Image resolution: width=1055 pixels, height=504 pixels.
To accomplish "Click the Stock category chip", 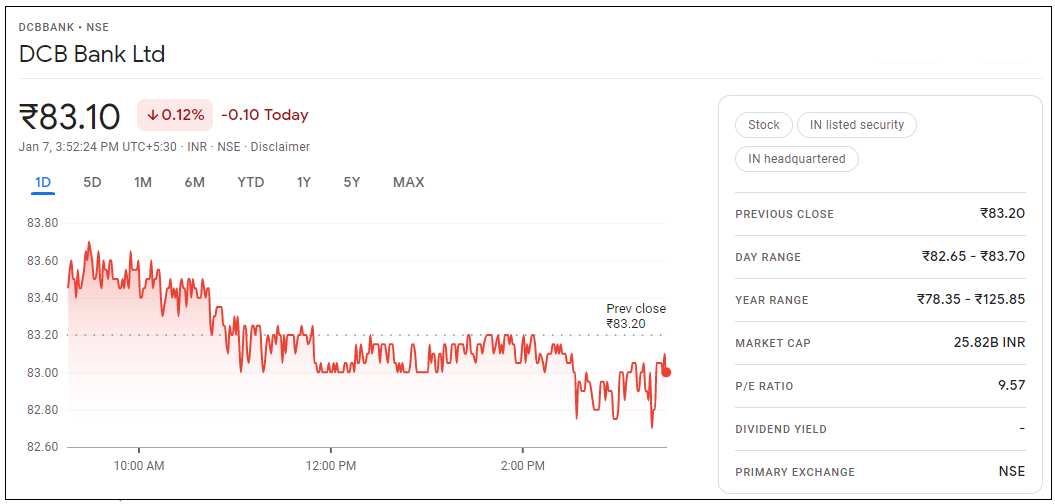I will click(764, 124).
